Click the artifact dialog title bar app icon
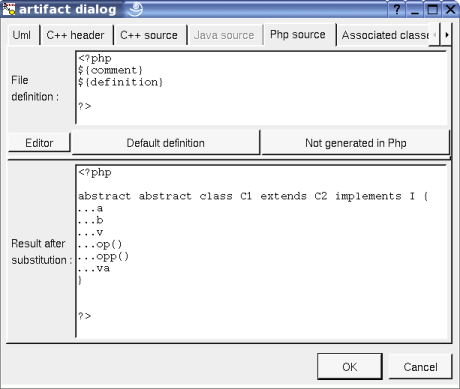The width and height of the screenshot is (460, 389). tap(9, 9)
